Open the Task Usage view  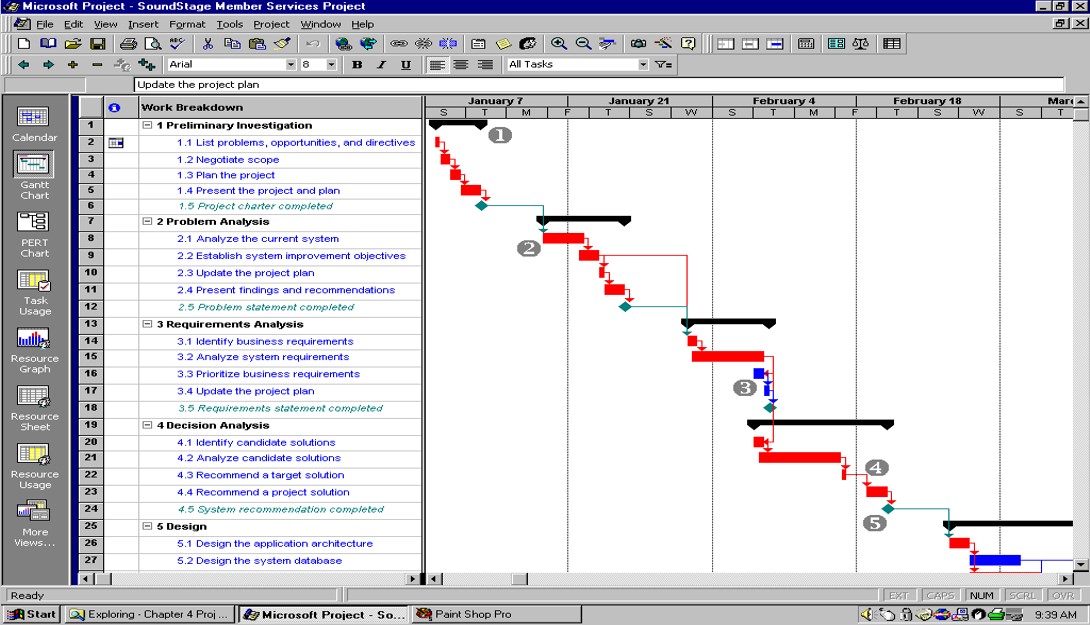[x=34, y=290]
